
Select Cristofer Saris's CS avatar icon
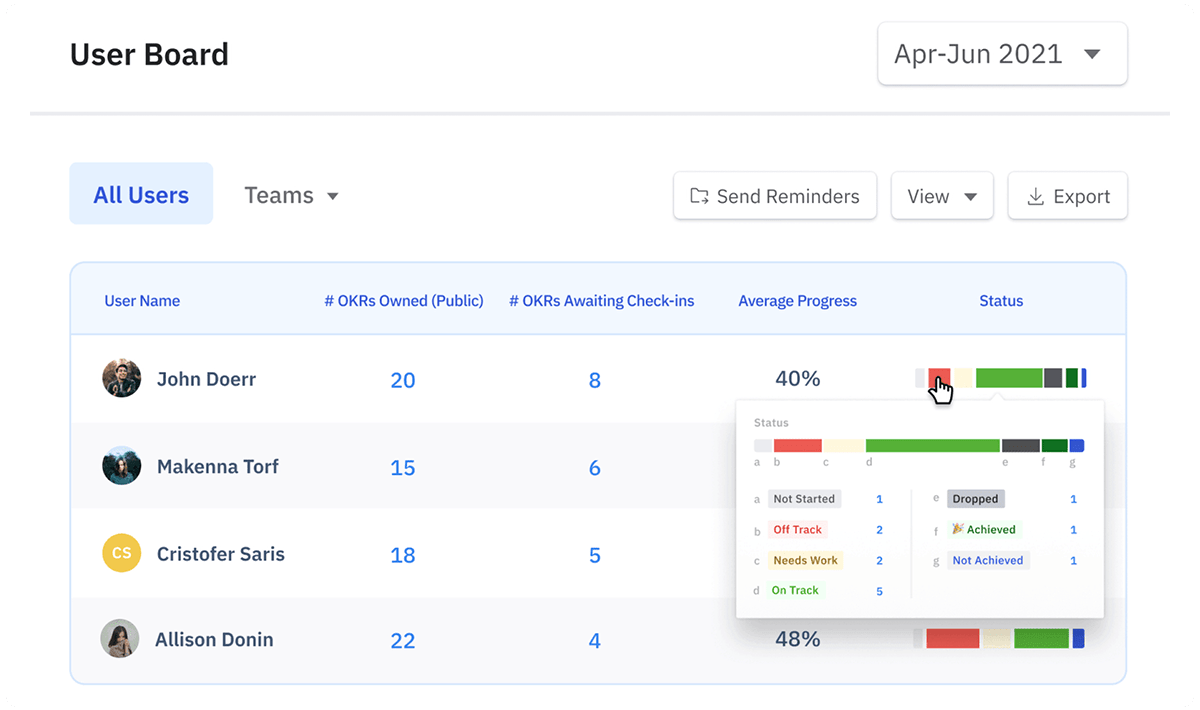click(x=121, y=553)
